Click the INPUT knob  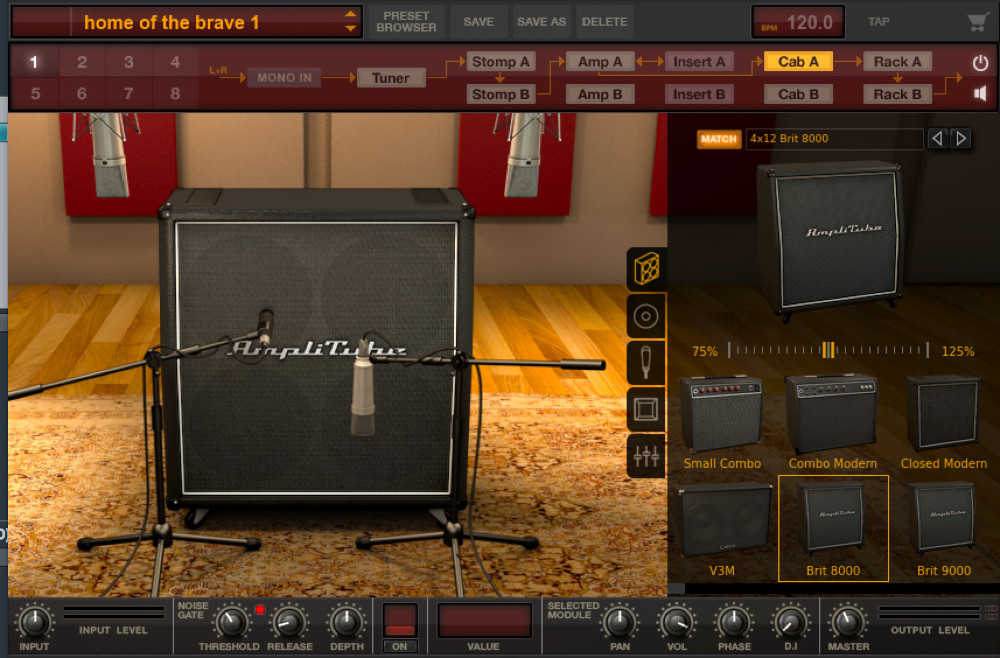point(34,622)
